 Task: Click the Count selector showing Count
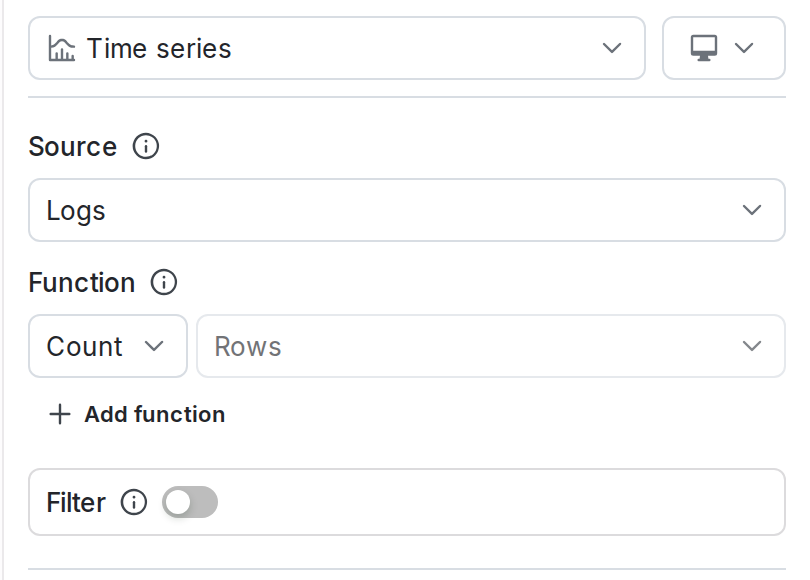coord(107,346)
